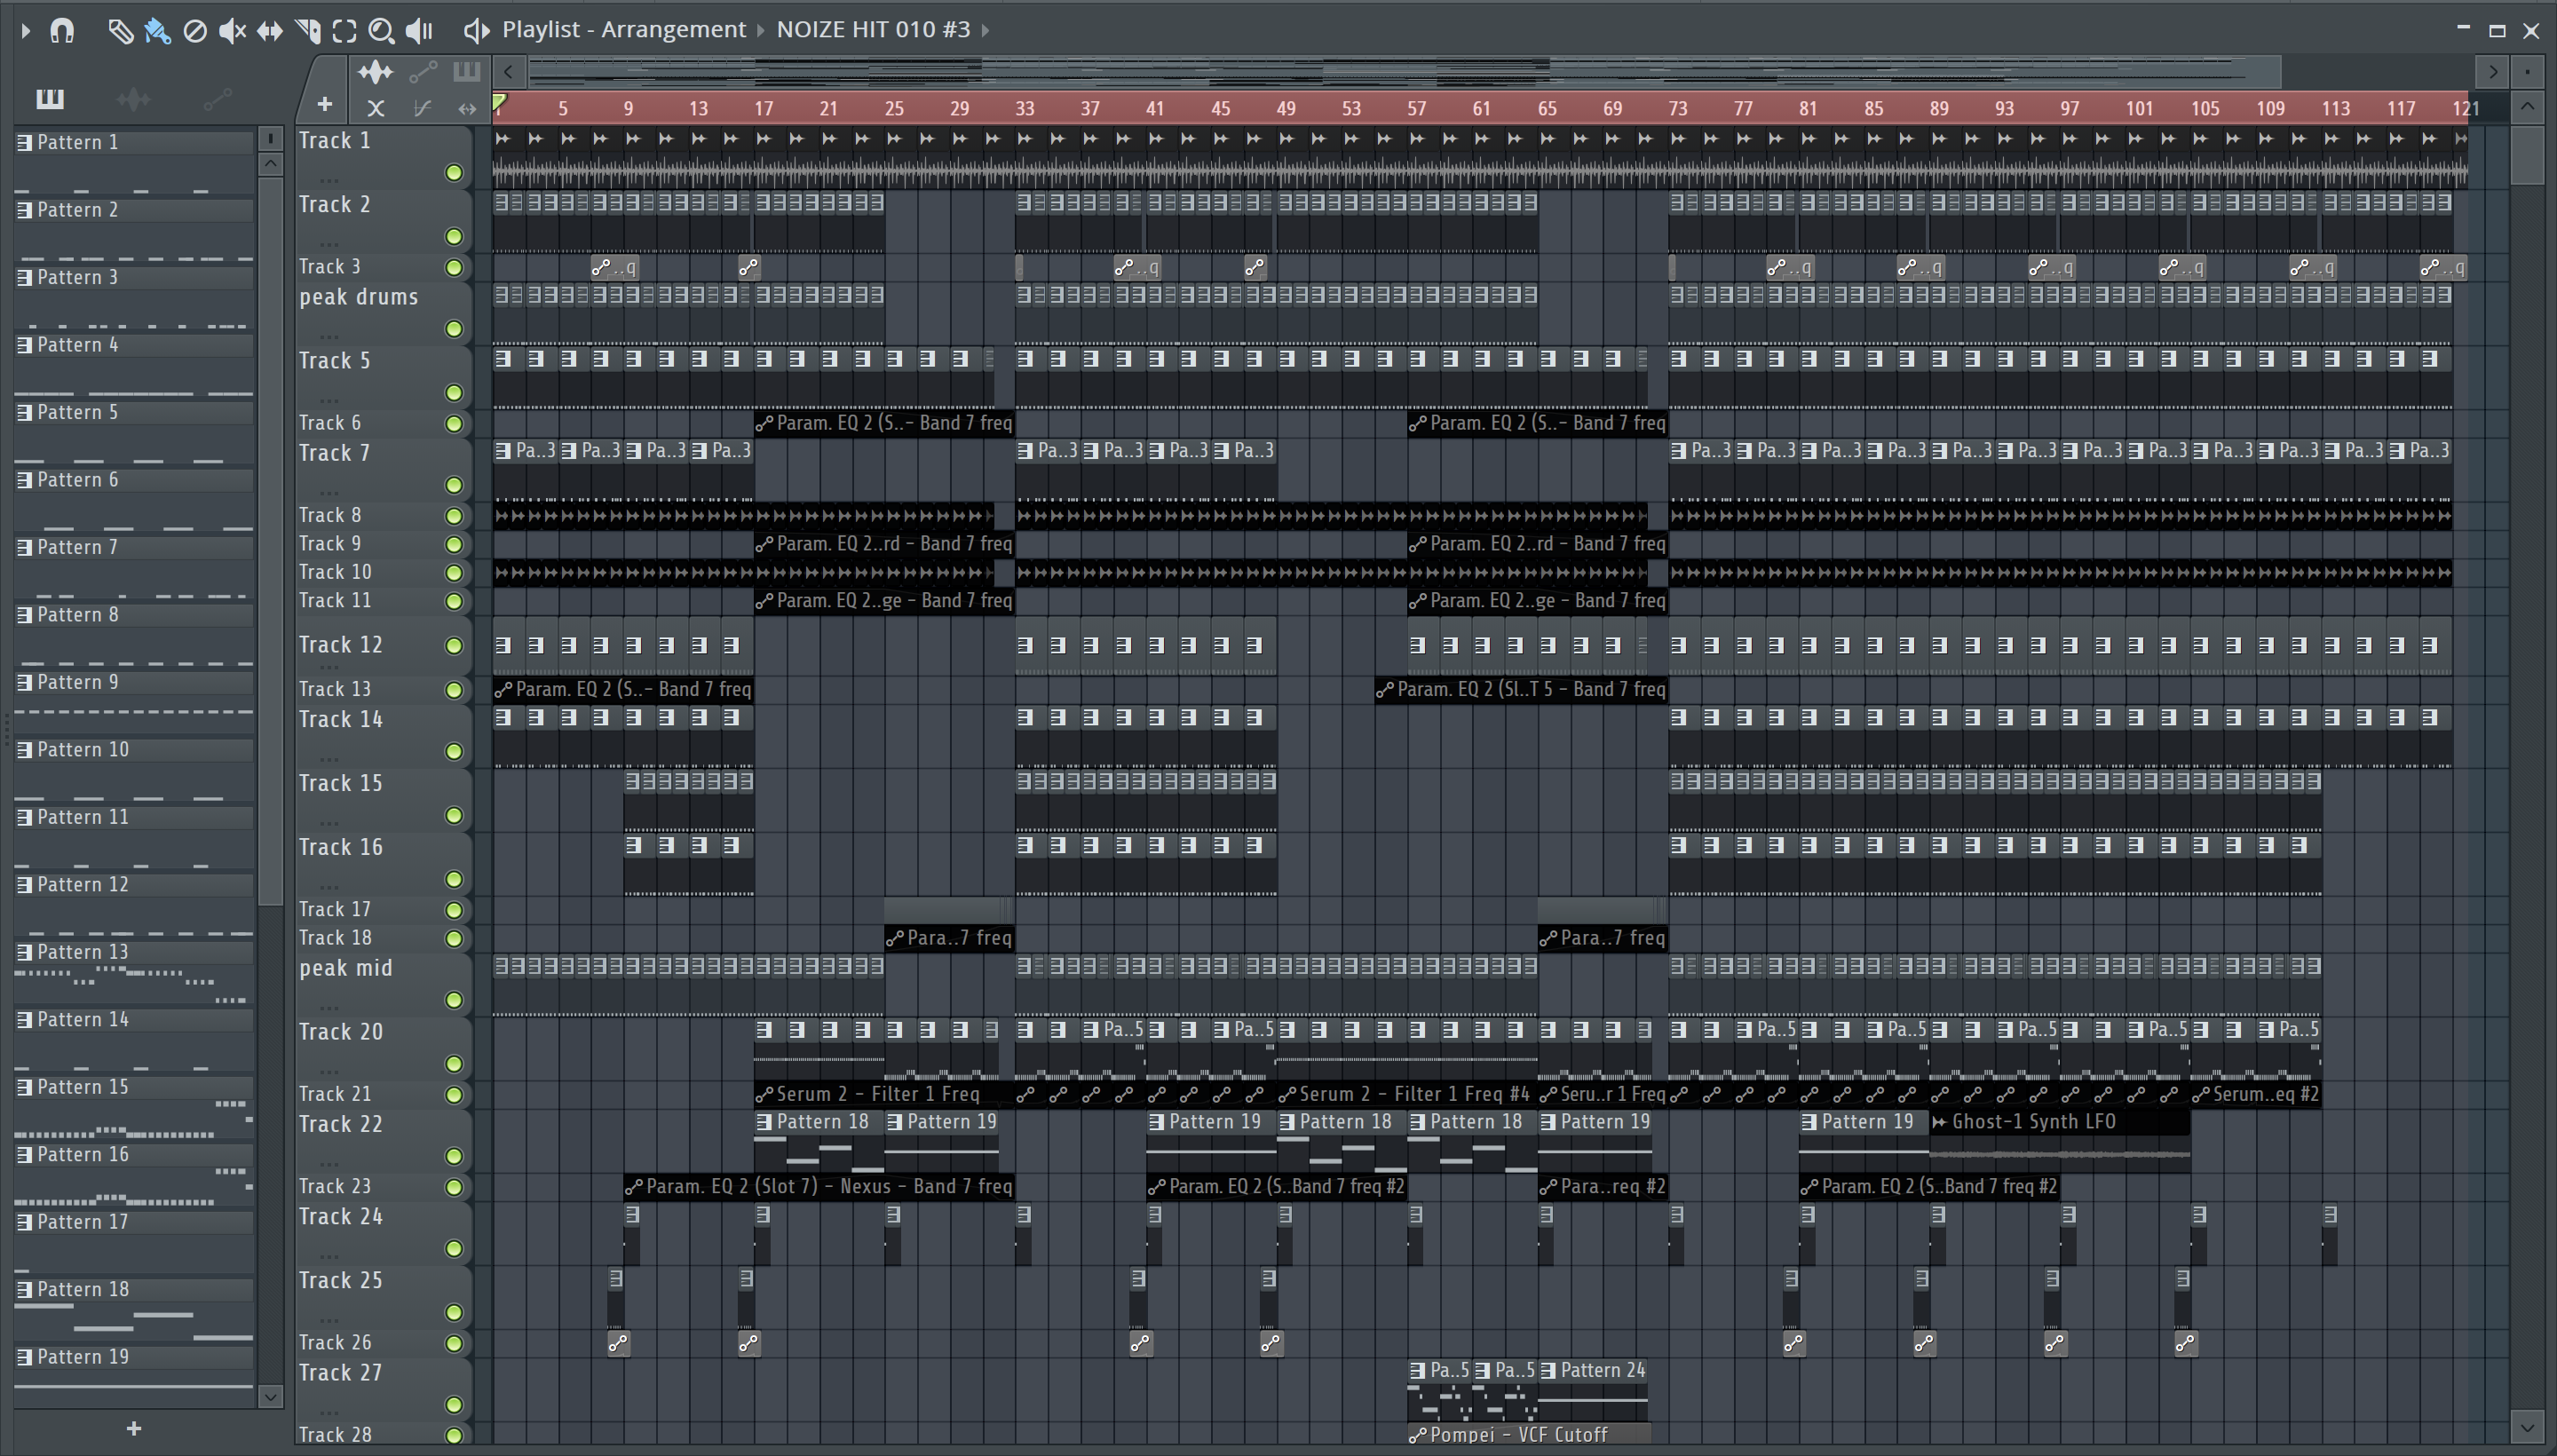Click the fade curve icon

click(x=422, y=108)
